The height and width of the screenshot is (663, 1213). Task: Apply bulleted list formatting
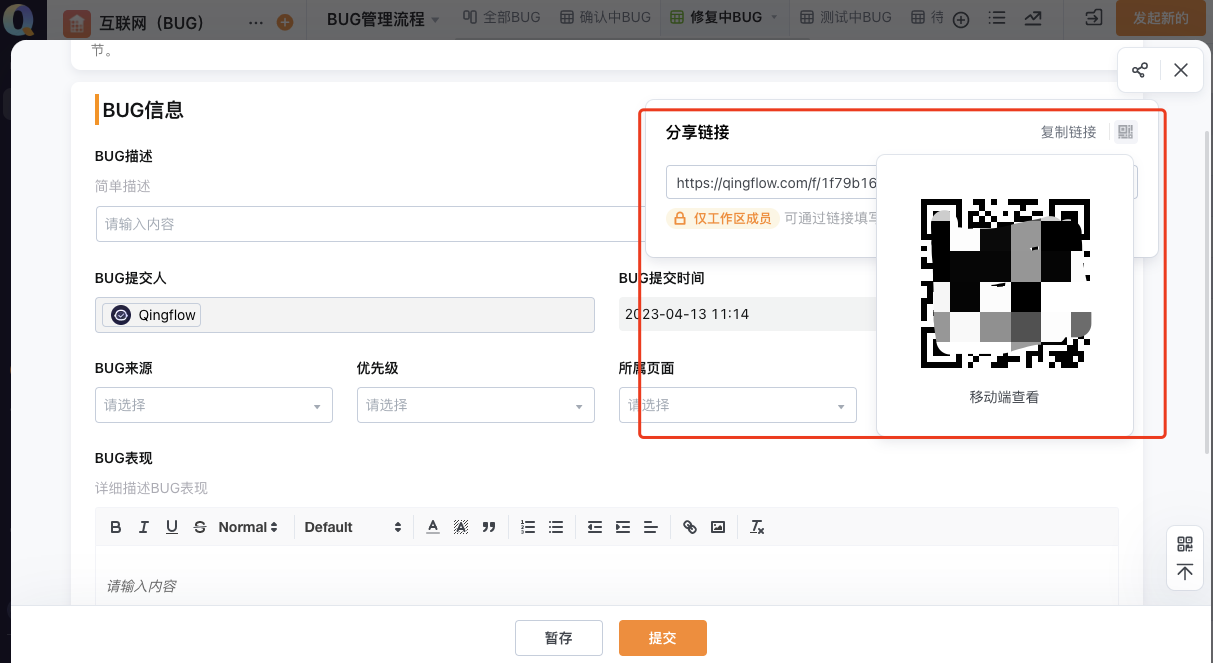[557, 527]
